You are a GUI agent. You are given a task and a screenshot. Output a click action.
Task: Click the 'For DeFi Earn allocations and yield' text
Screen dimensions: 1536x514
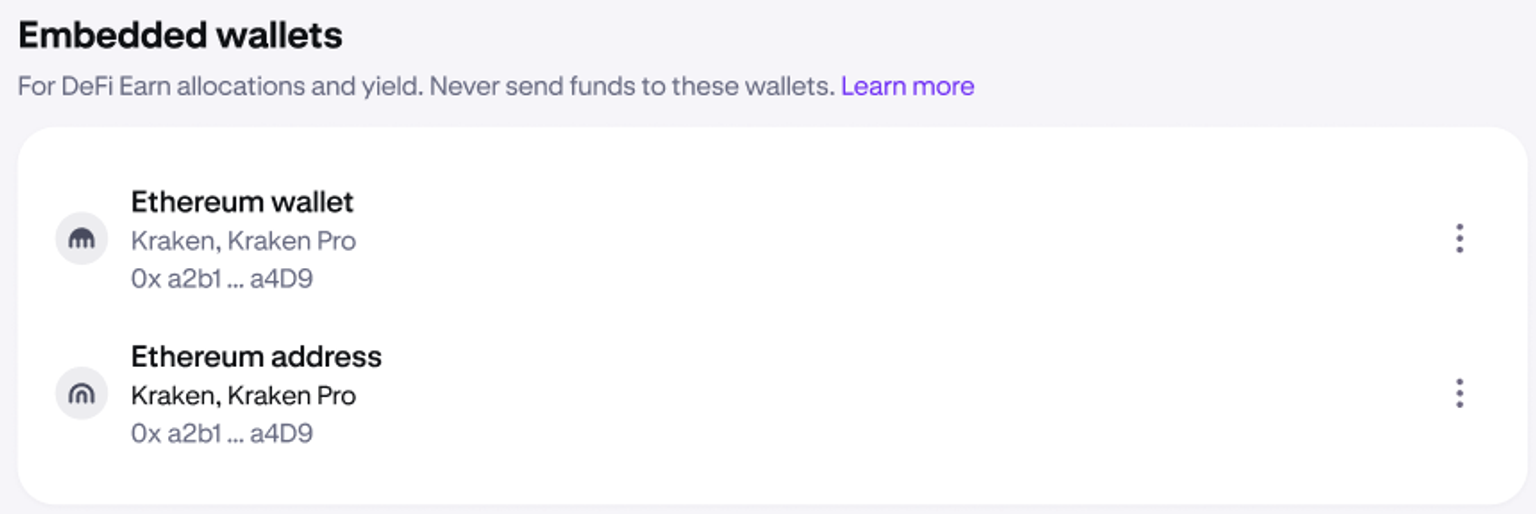point(220,86)
